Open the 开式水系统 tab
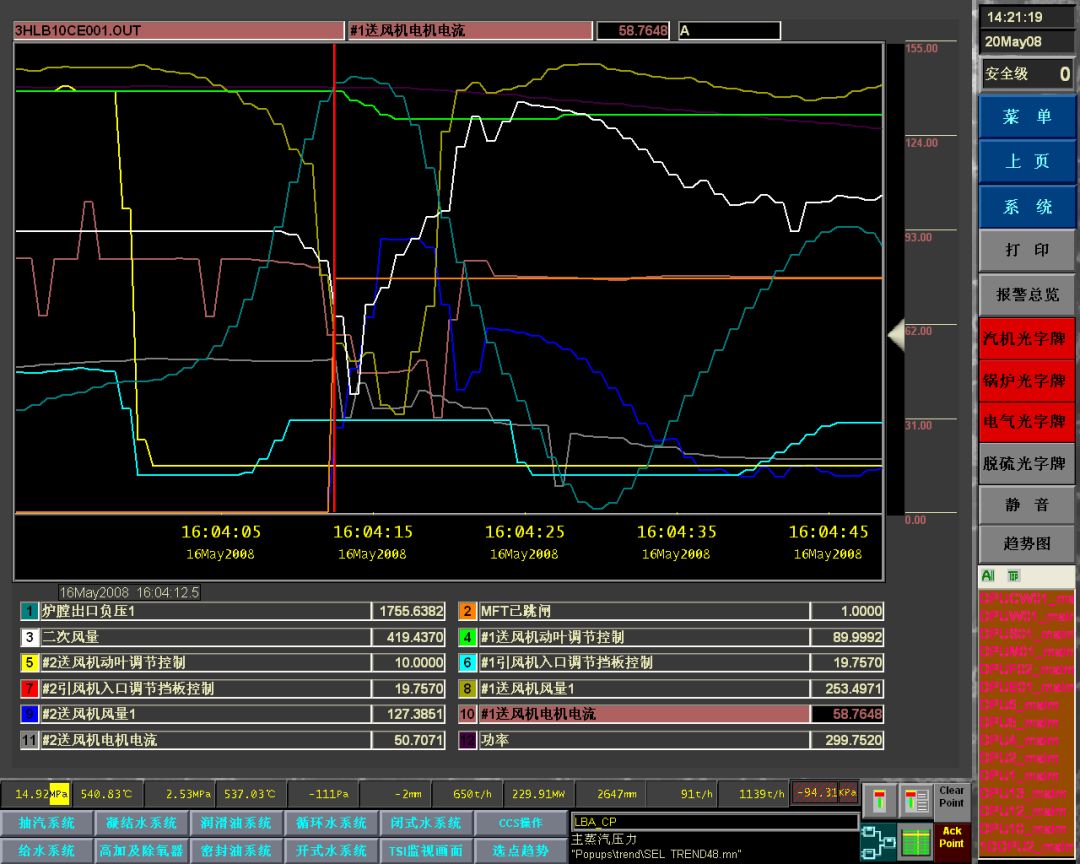1080x864 pixels. pyautogui.click(x=331, y=851)
